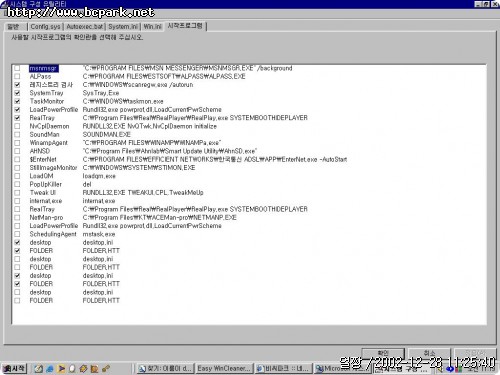Switch to the Autoexec.bat tab
Viewport: 500px width, 375px height.
[x=84, y=27]
